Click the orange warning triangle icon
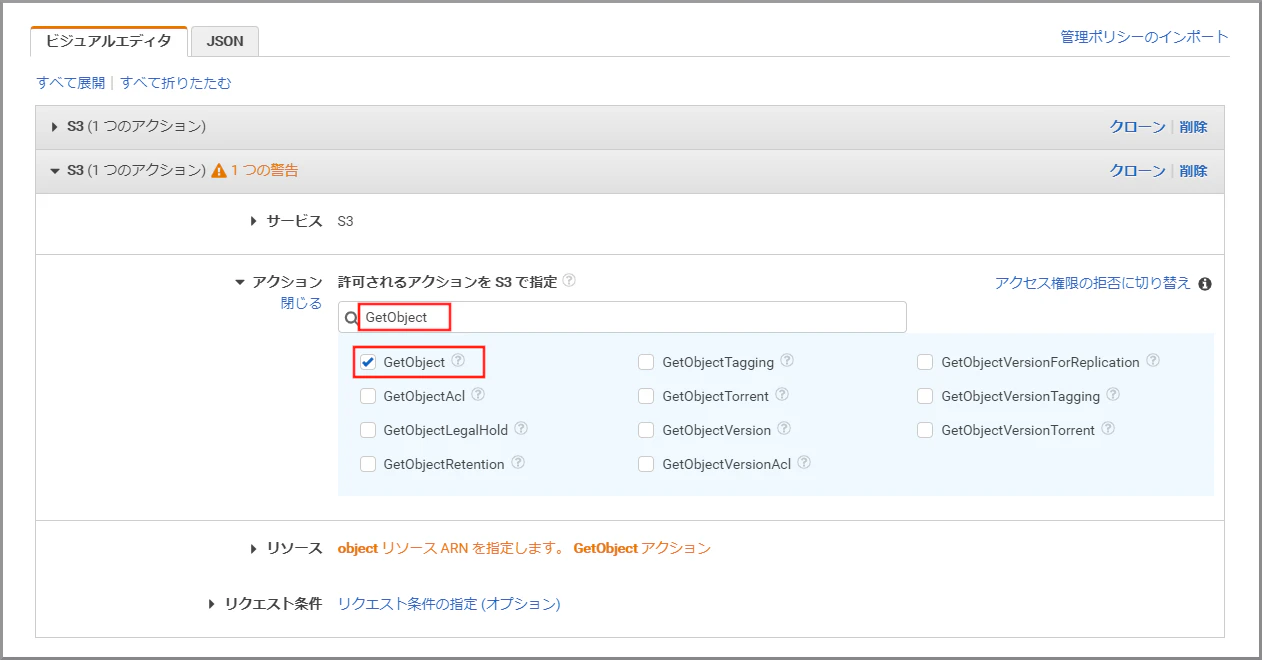Viewport: 1262px width, 660px height. [219, 170]
